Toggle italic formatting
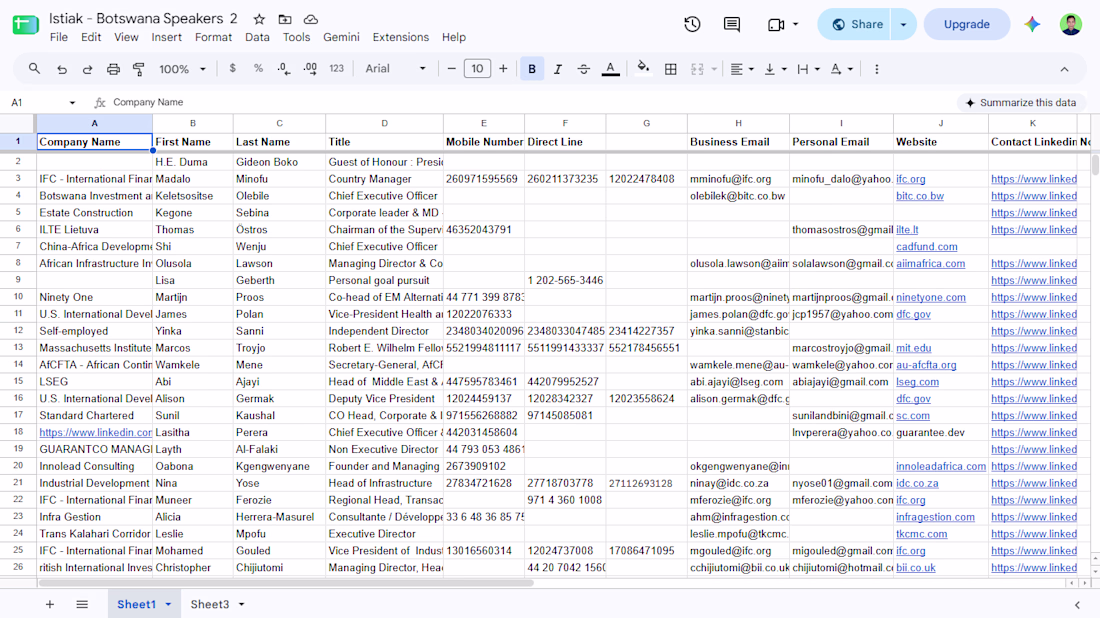 point(558,69)
